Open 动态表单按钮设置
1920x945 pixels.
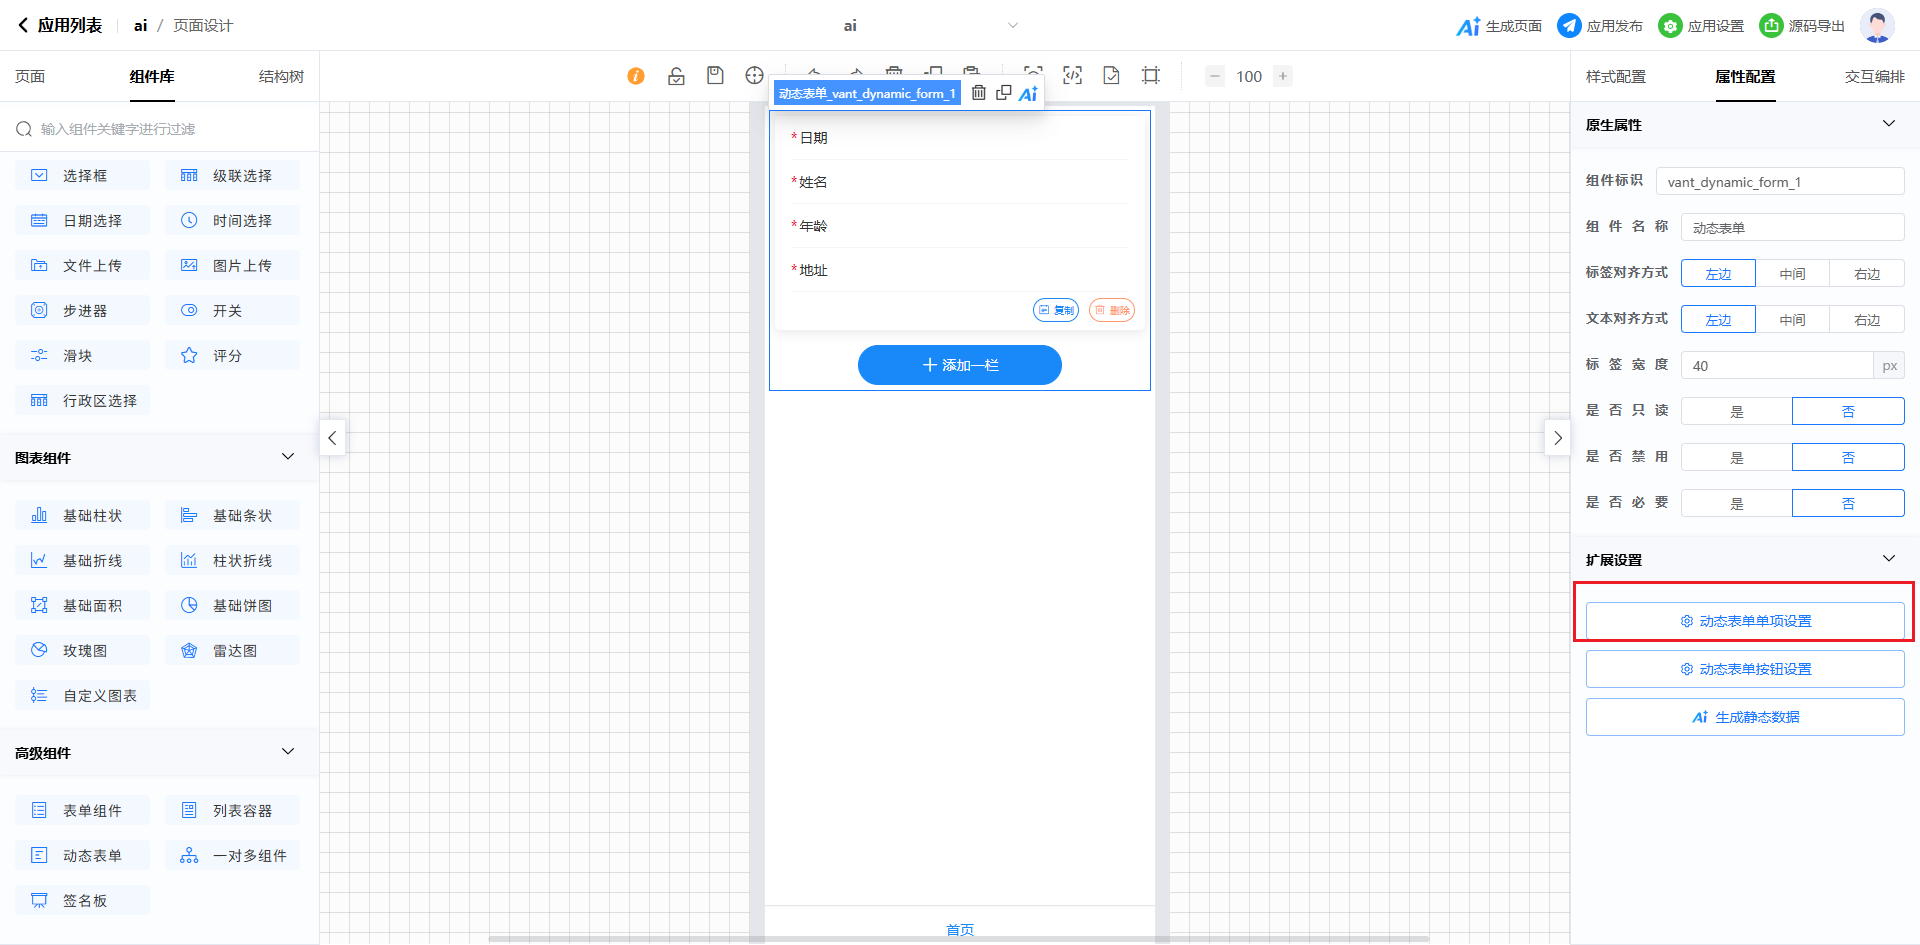coord(1744,669)
